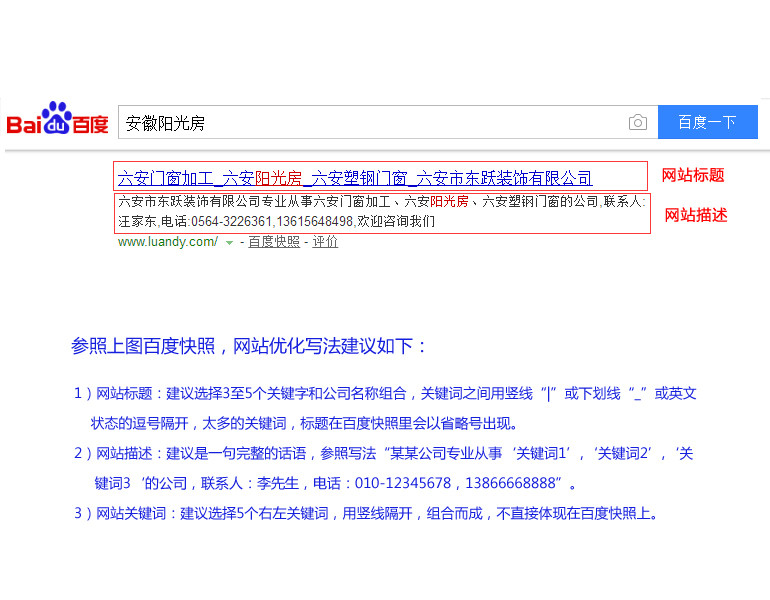Open the 六安门窗加工 result title link

(355, 178)
